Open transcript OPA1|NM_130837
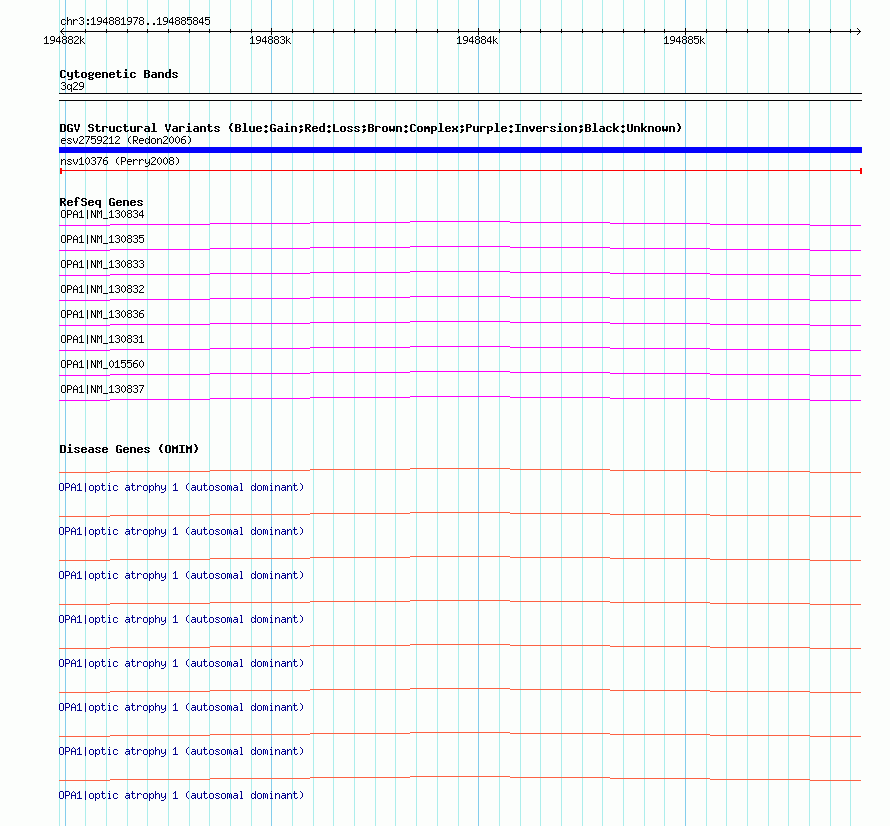 tap(102, 389)
